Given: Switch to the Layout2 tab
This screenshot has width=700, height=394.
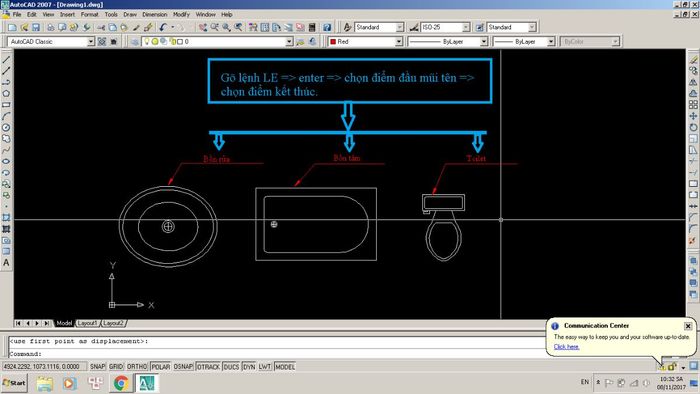Looking at the screenshot, I should click(x=113, y=323).
